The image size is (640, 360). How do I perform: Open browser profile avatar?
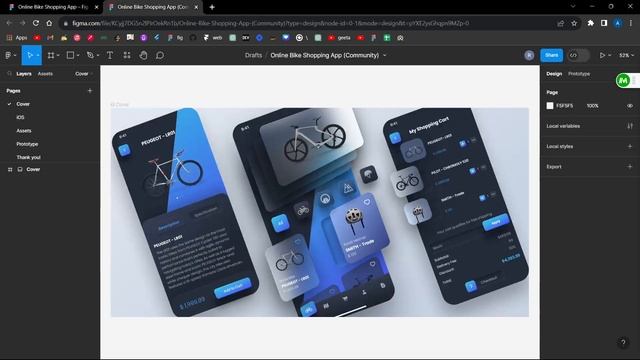(x=618, y=23)
